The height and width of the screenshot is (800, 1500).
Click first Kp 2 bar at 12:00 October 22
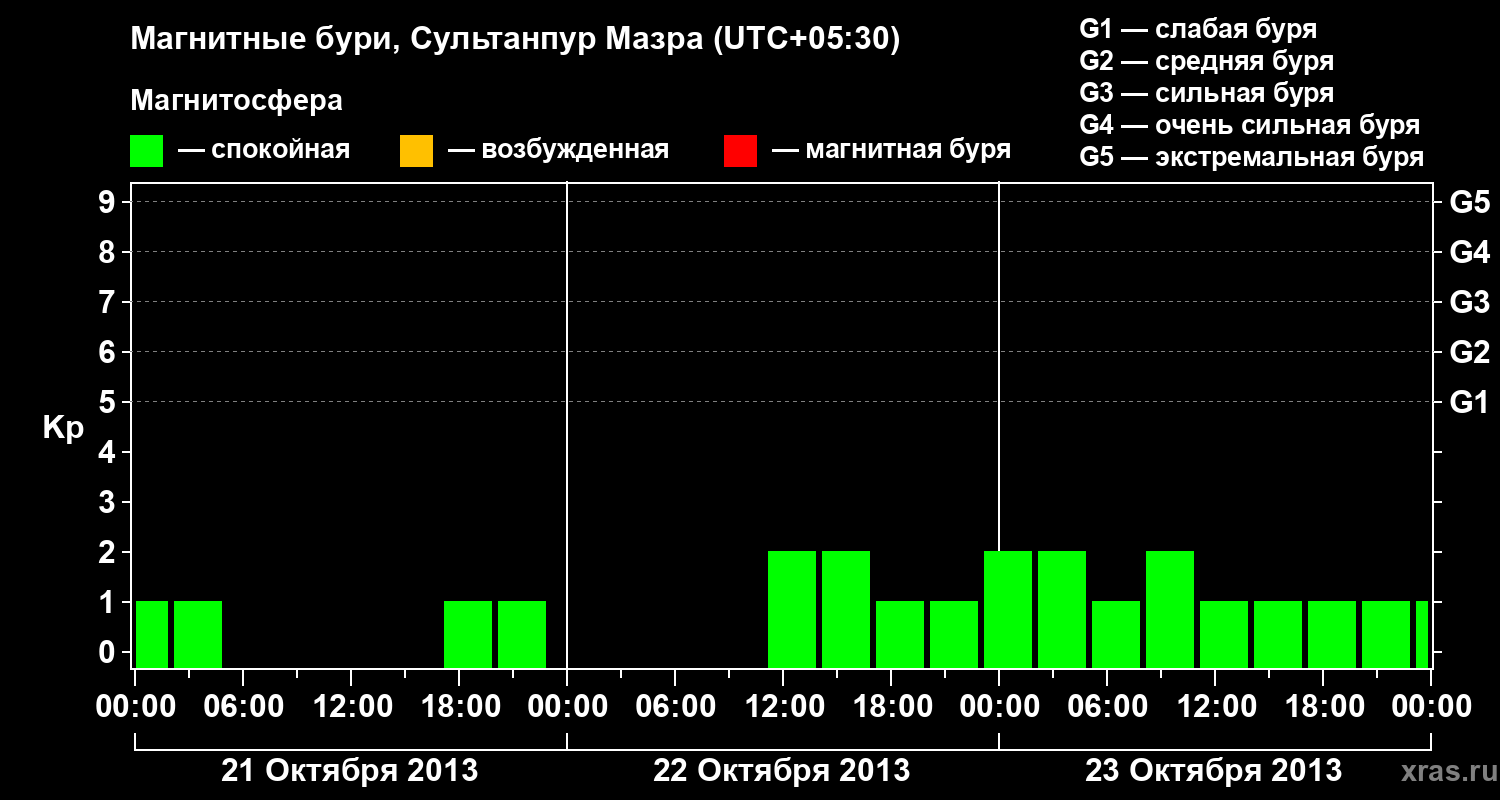coord(792,609)
